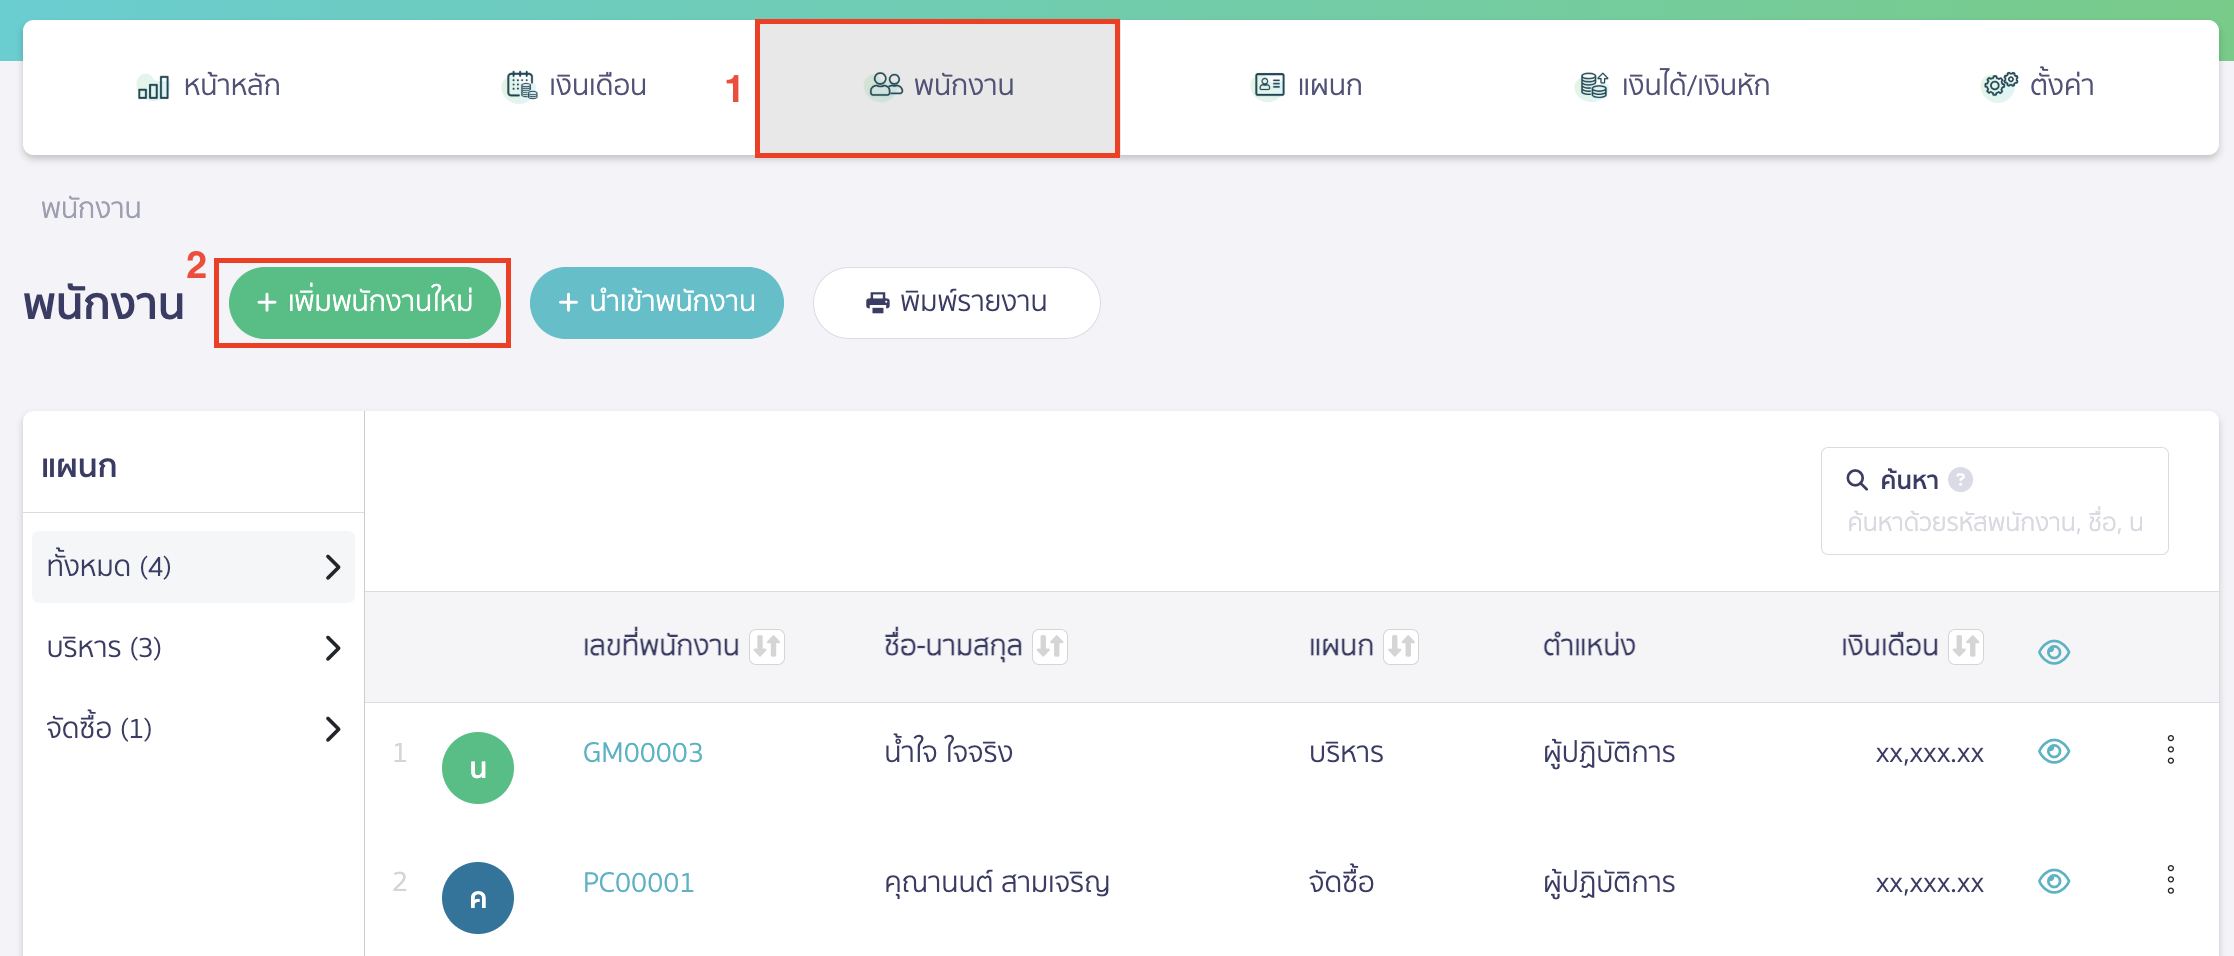Click the พนักงาน employees icon
2234x956 pixels.
[884, 85]
